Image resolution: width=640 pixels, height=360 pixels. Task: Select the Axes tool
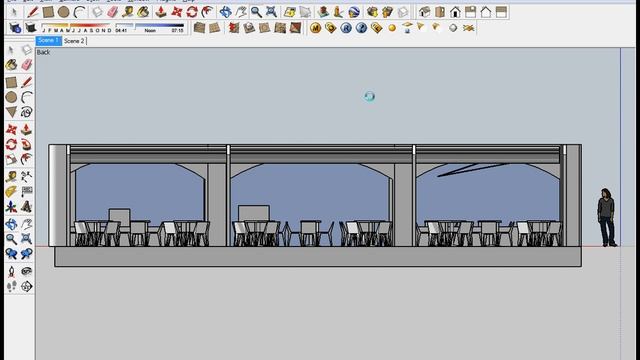tap(11, 207)
